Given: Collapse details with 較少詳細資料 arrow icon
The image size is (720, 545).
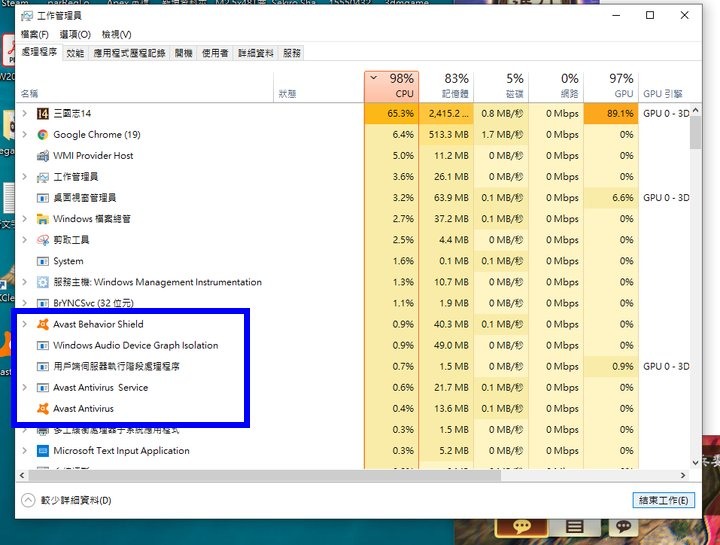Looking at the screenshot, I should 28,500.
